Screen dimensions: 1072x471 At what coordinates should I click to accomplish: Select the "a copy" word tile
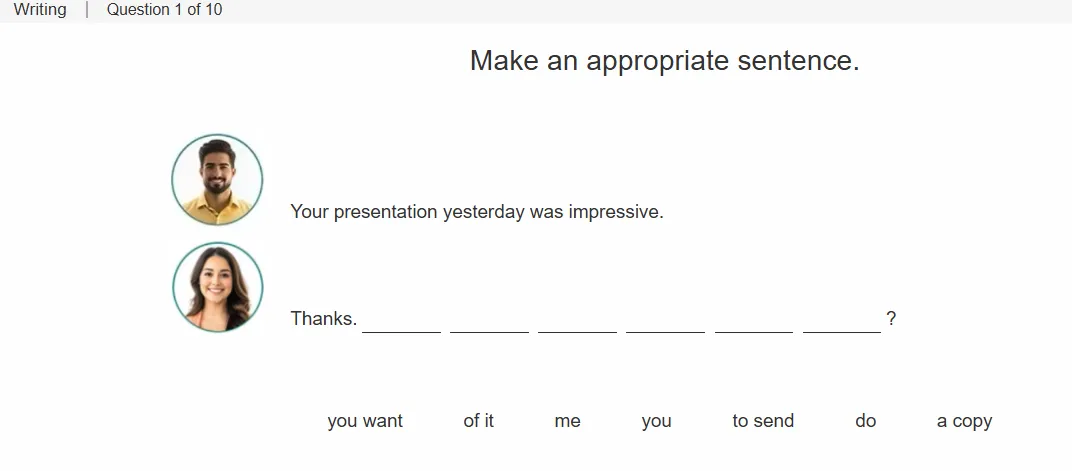pyautogui.click(x=964, y=421)
